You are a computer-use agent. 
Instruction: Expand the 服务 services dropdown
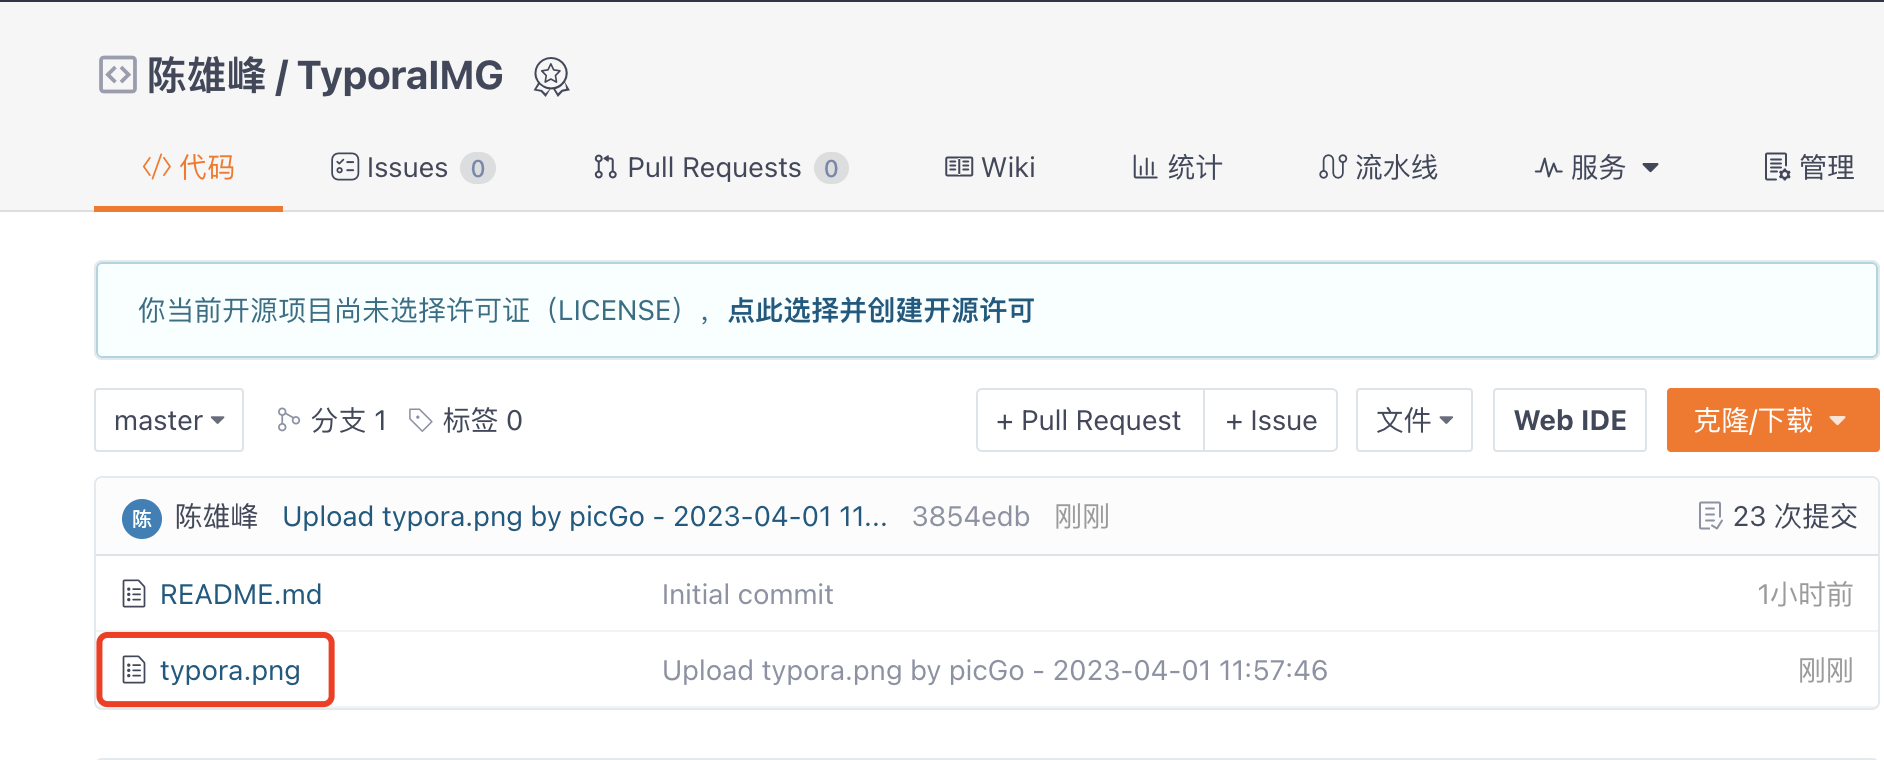1597,167
